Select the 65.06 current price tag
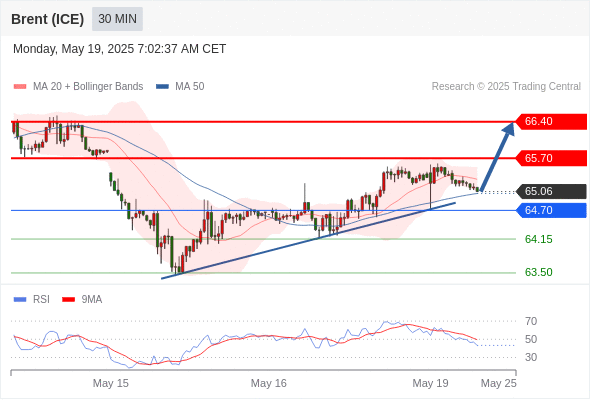 pos(551,191)
